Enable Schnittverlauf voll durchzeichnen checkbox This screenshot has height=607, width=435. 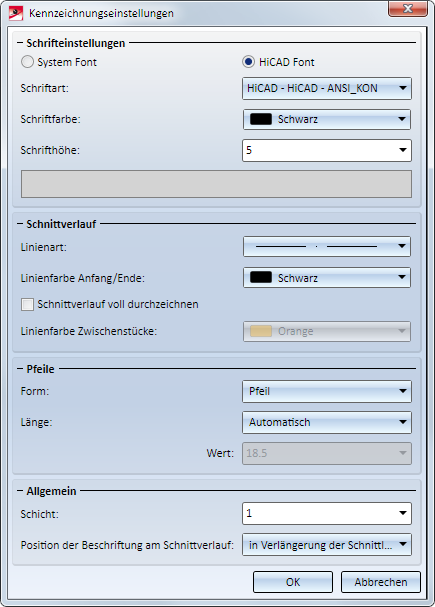pos(27,305)
